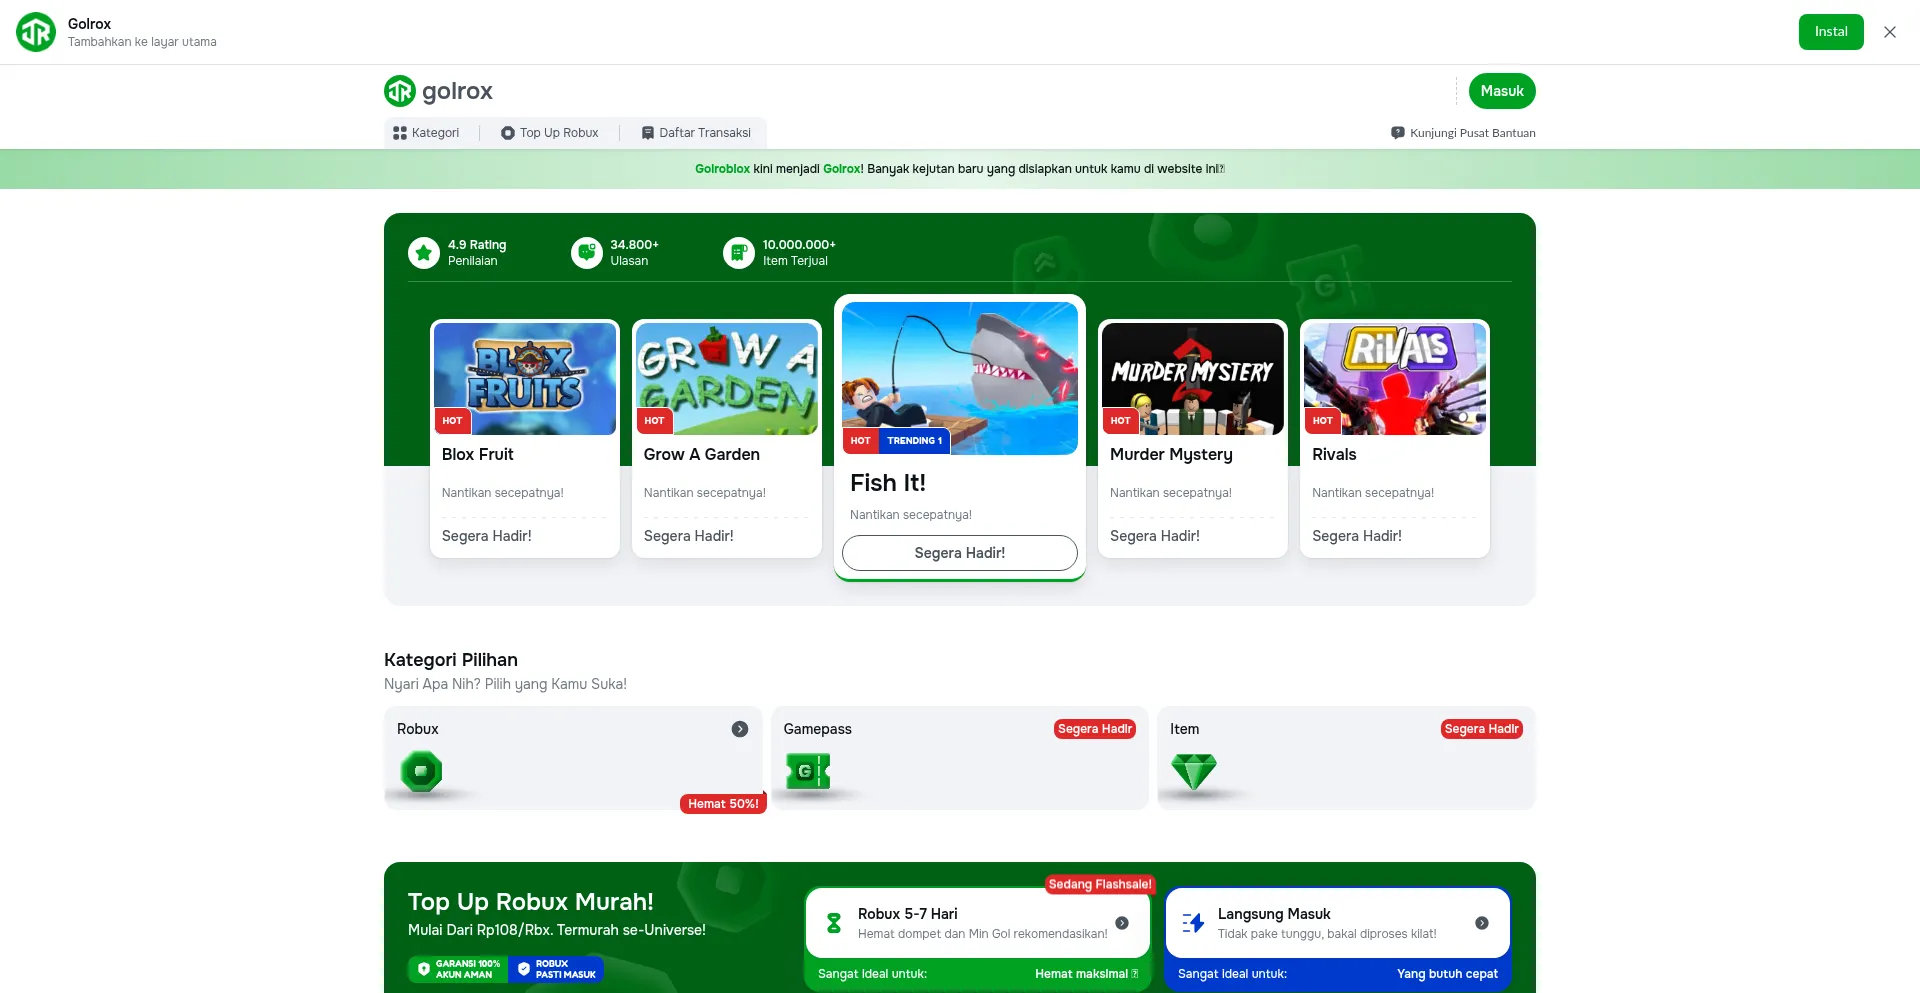Viewport: 1920px width, 993px height.
Task: Open Daftar Transaksi menu item
Action: (x=696, y=133)
